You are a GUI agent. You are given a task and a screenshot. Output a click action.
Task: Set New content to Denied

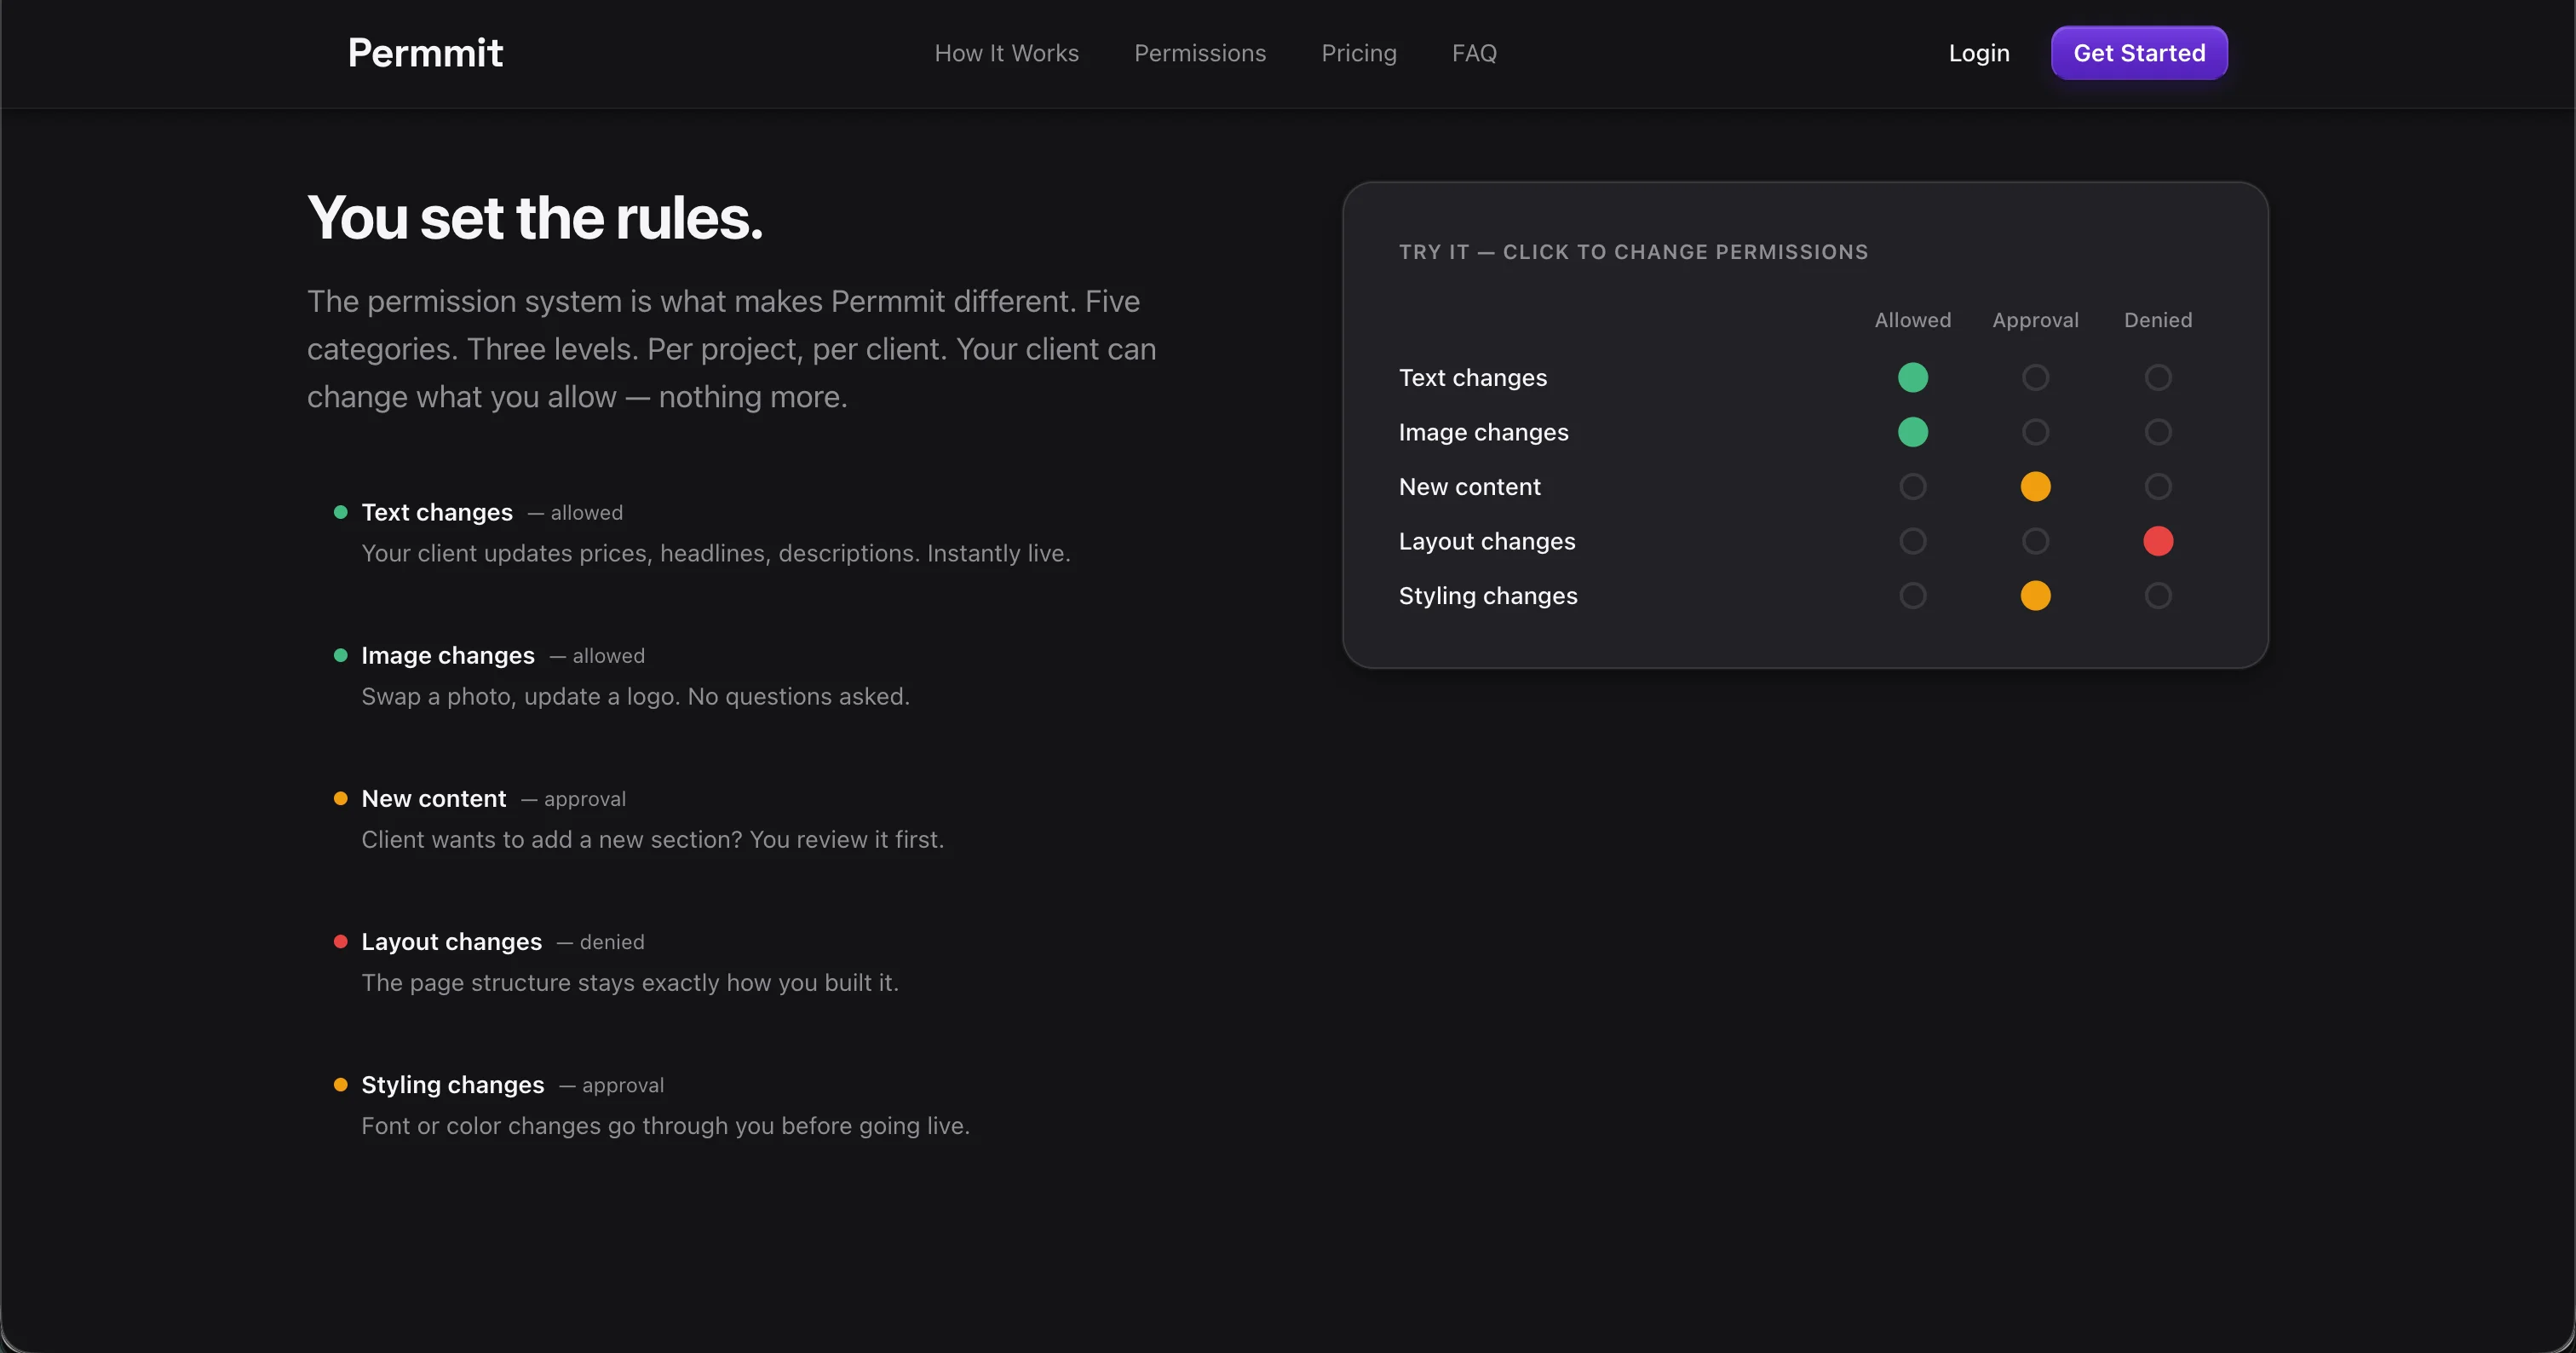coord(2158,487)
